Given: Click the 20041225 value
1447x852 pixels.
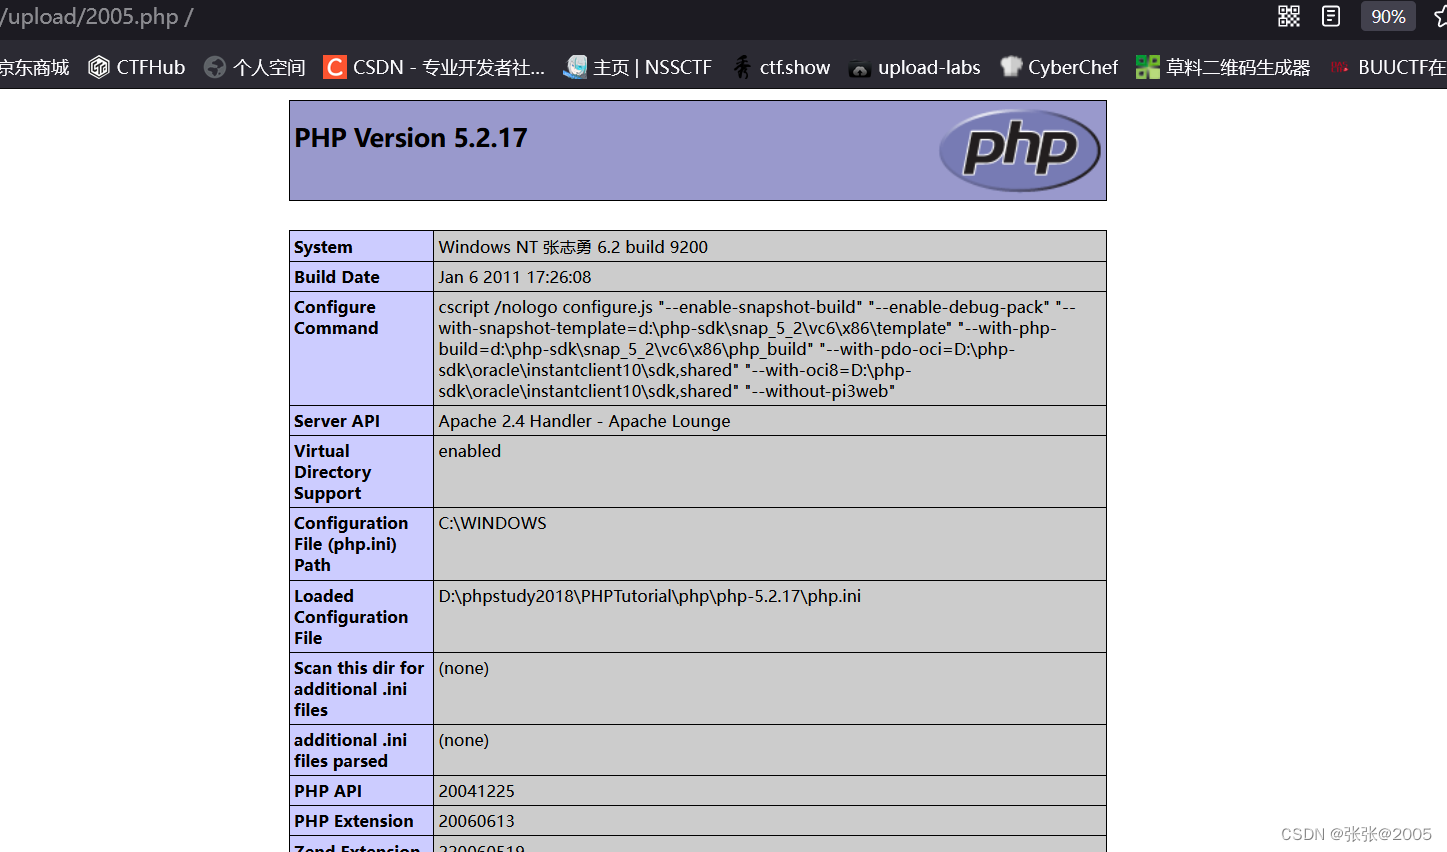Looking at the screenshot, I should coord(476,791).
